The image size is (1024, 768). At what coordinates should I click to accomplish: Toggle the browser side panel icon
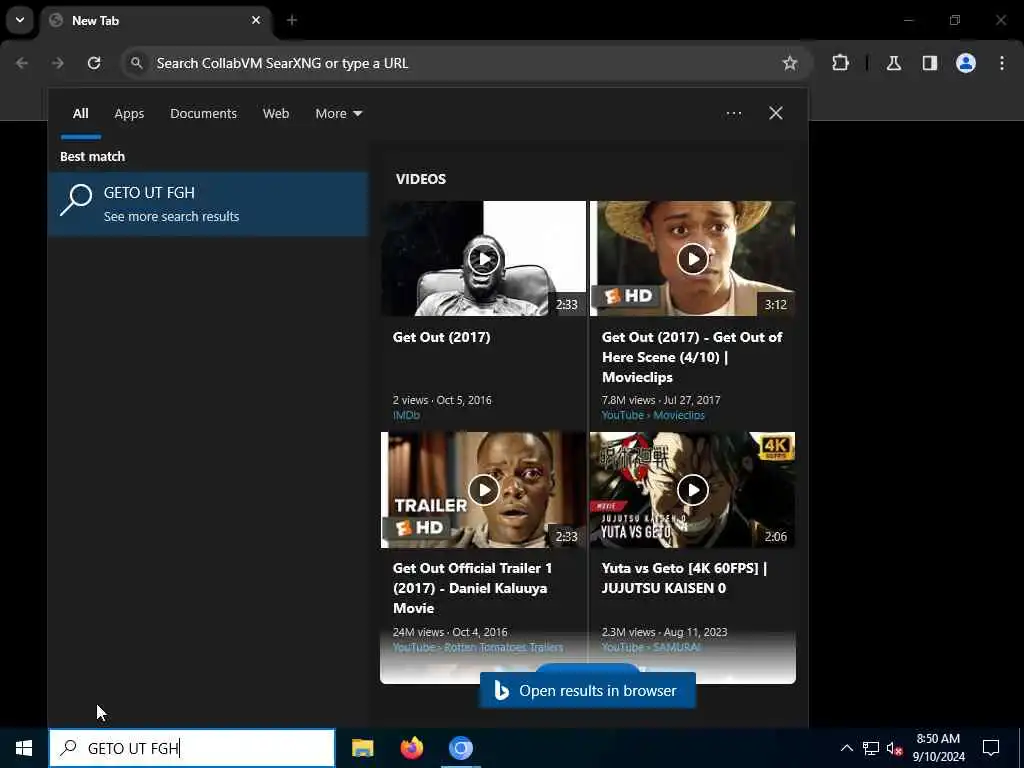pyautogui.click(x=929, y=63)
